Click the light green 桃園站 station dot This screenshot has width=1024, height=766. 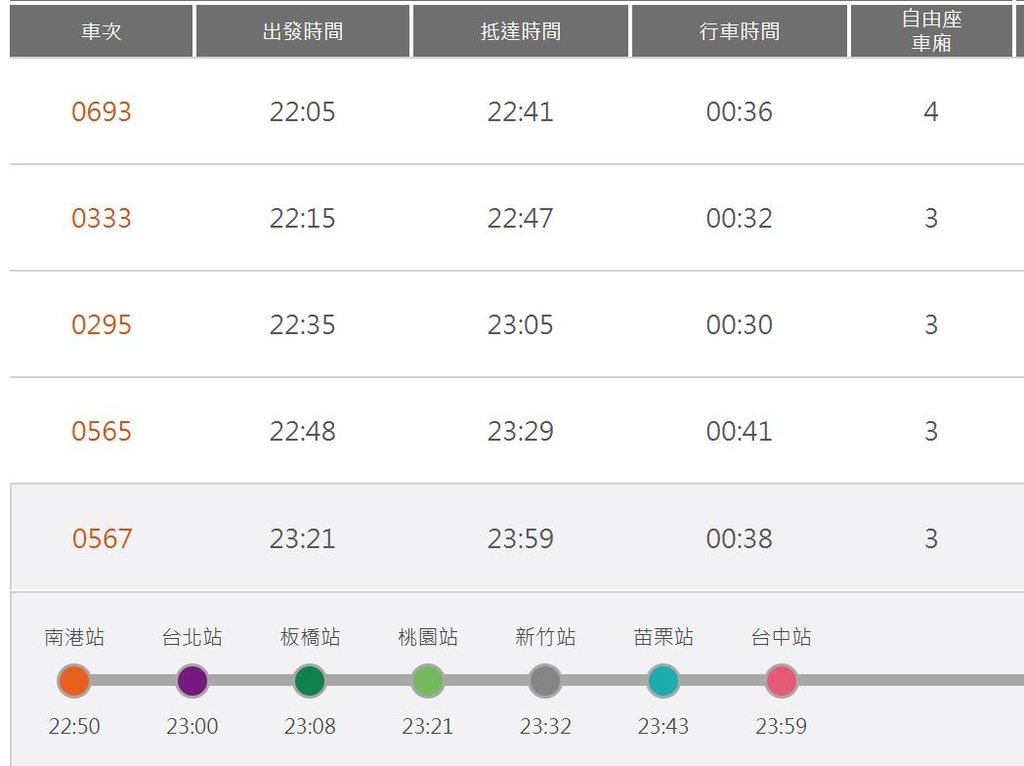click(428, 680)
